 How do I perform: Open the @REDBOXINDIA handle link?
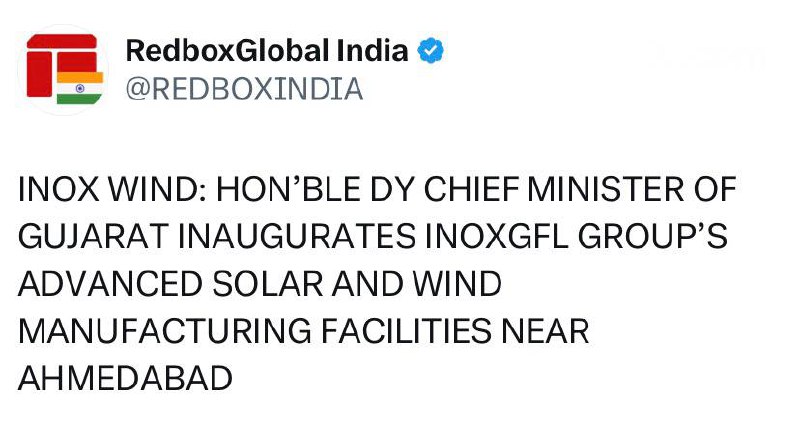pyautogui.click(x=243, y=89)
